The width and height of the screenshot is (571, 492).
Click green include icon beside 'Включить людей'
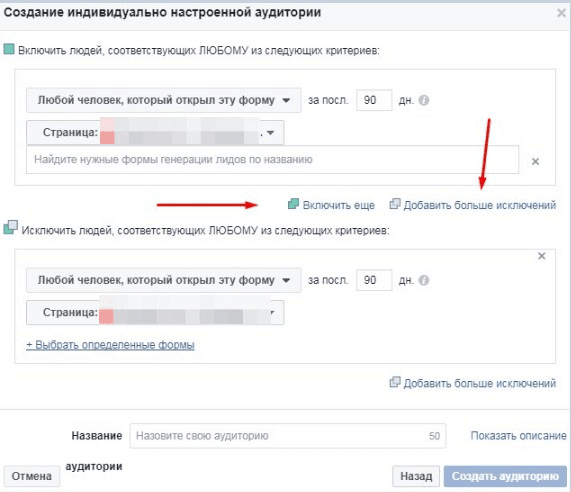click(x=9, y=49)
